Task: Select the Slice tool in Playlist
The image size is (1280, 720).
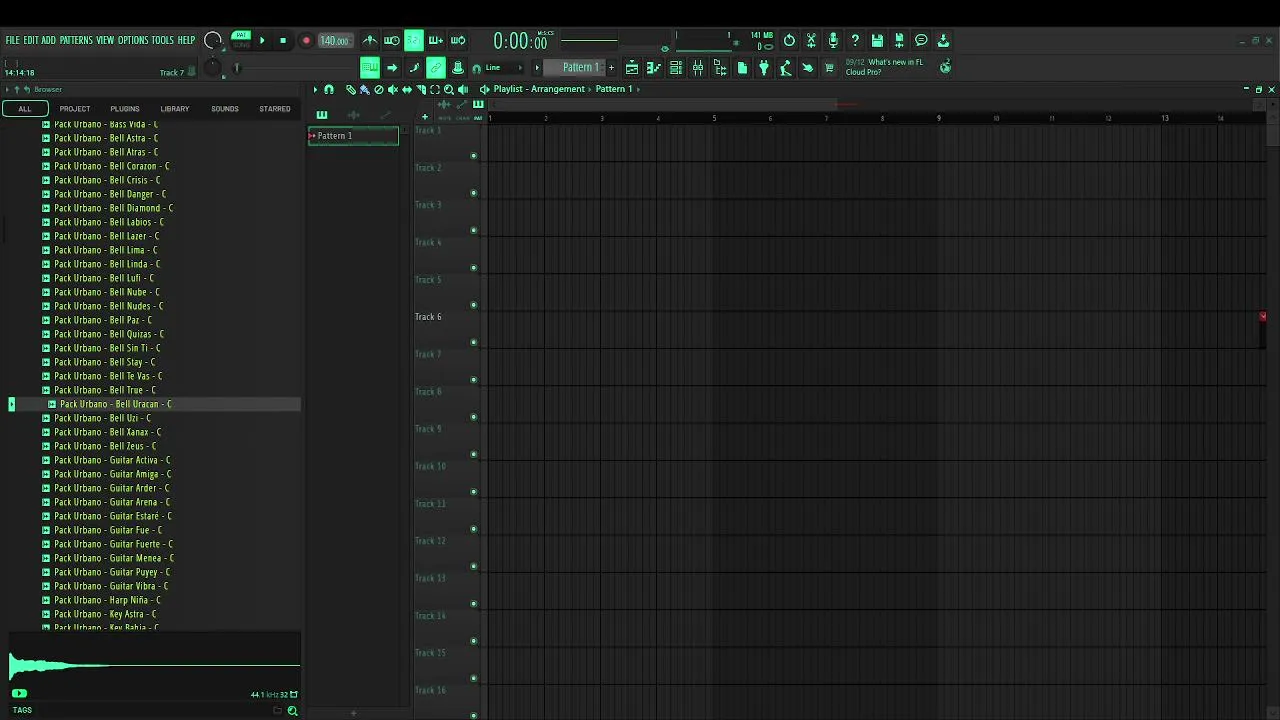Action: coord(420,89)
